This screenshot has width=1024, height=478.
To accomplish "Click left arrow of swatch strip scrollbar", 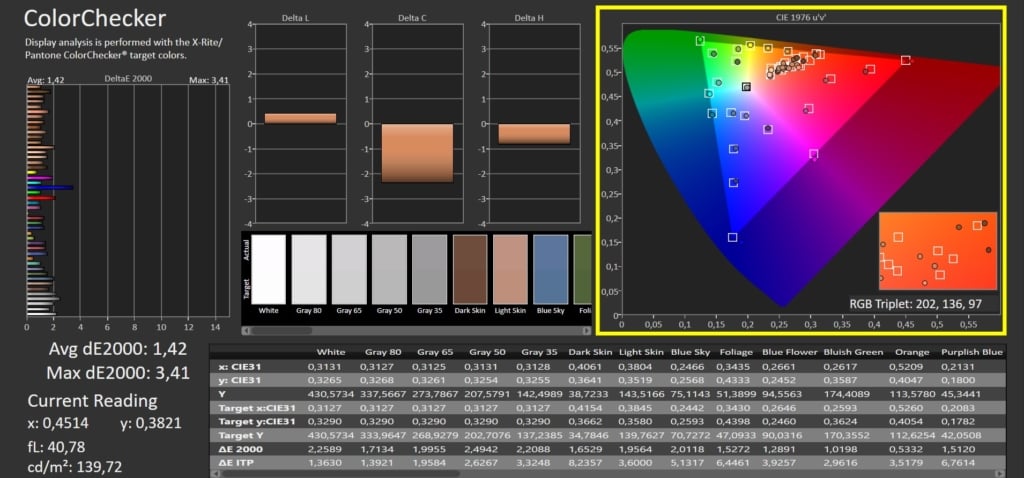I will point(246,330).
